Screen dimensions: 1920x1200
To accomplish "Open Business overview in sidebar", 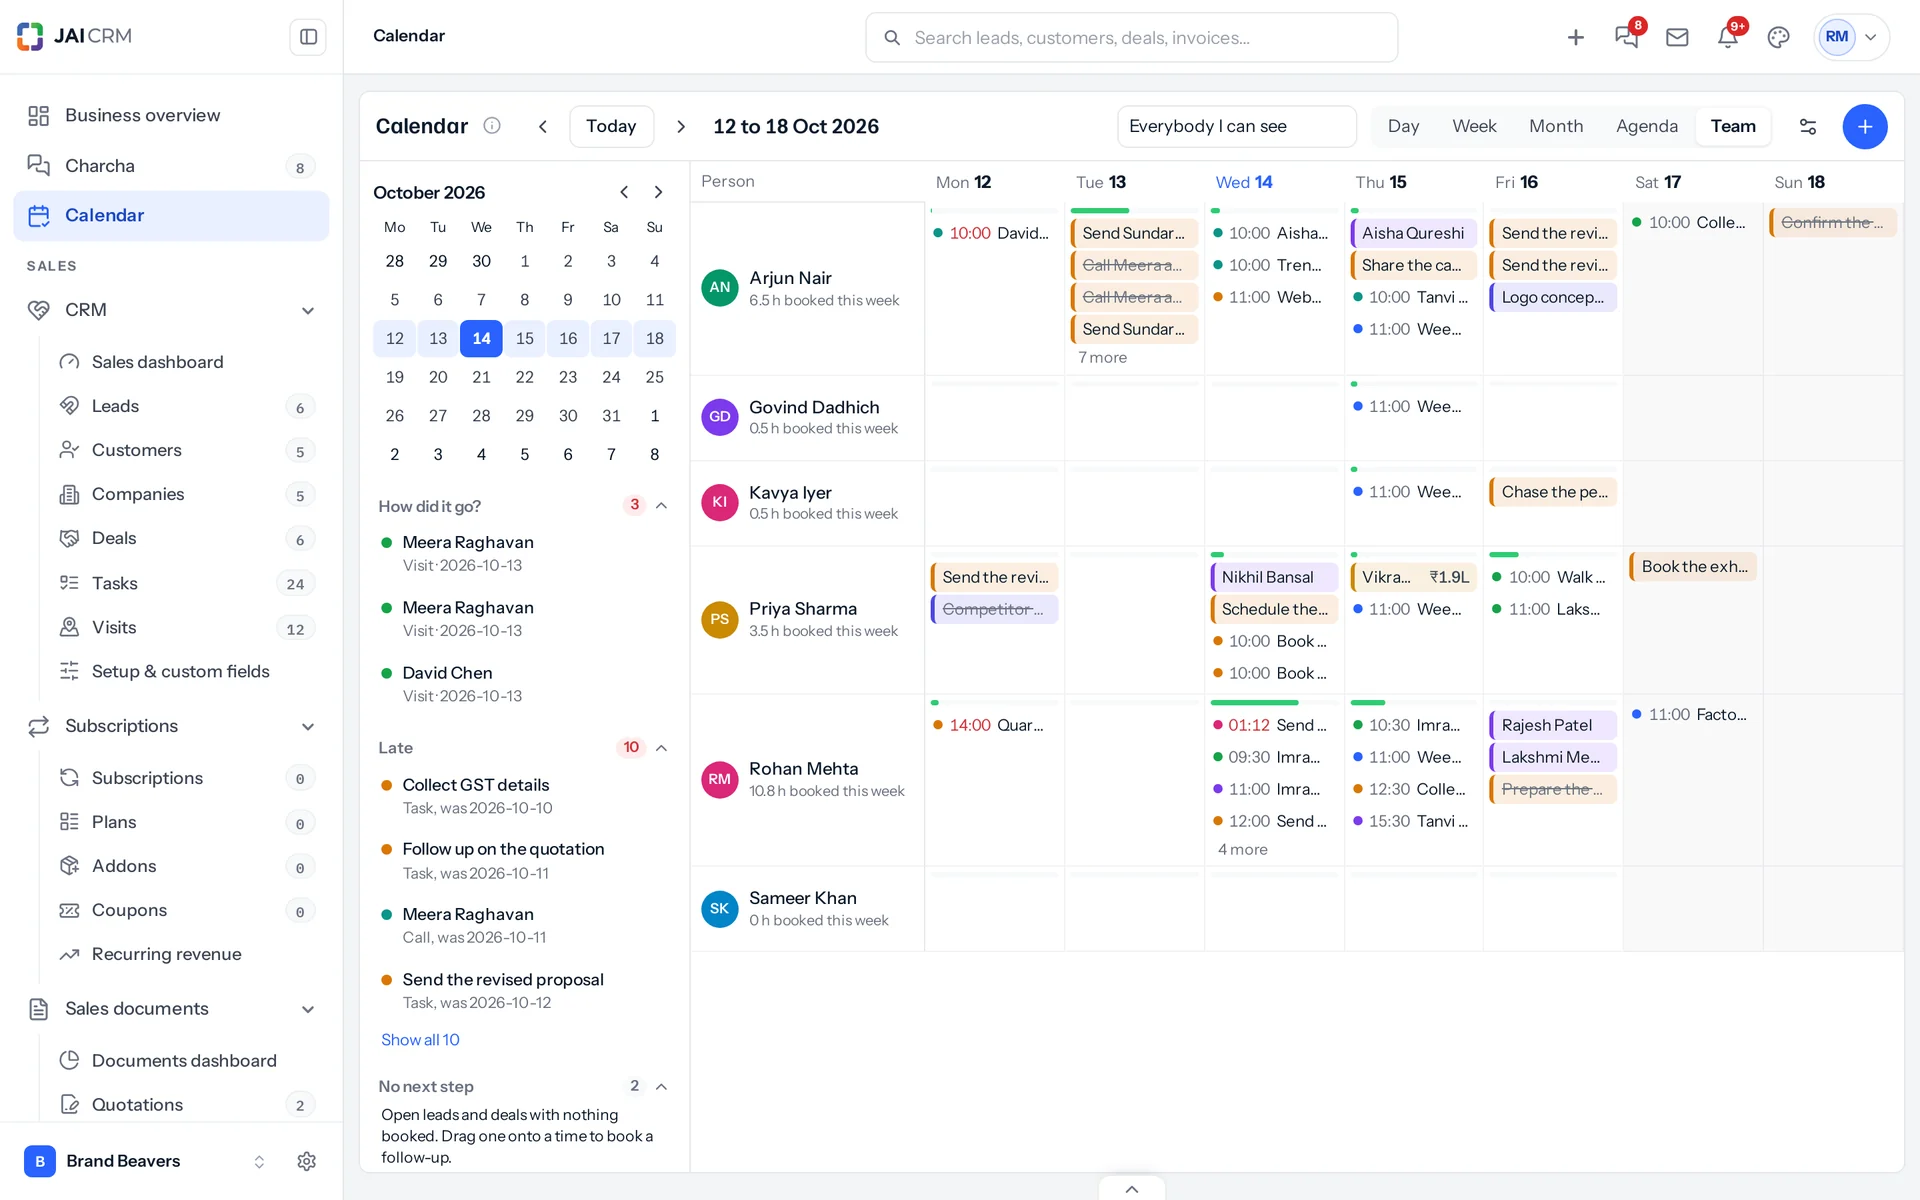I will click(171, 116).
